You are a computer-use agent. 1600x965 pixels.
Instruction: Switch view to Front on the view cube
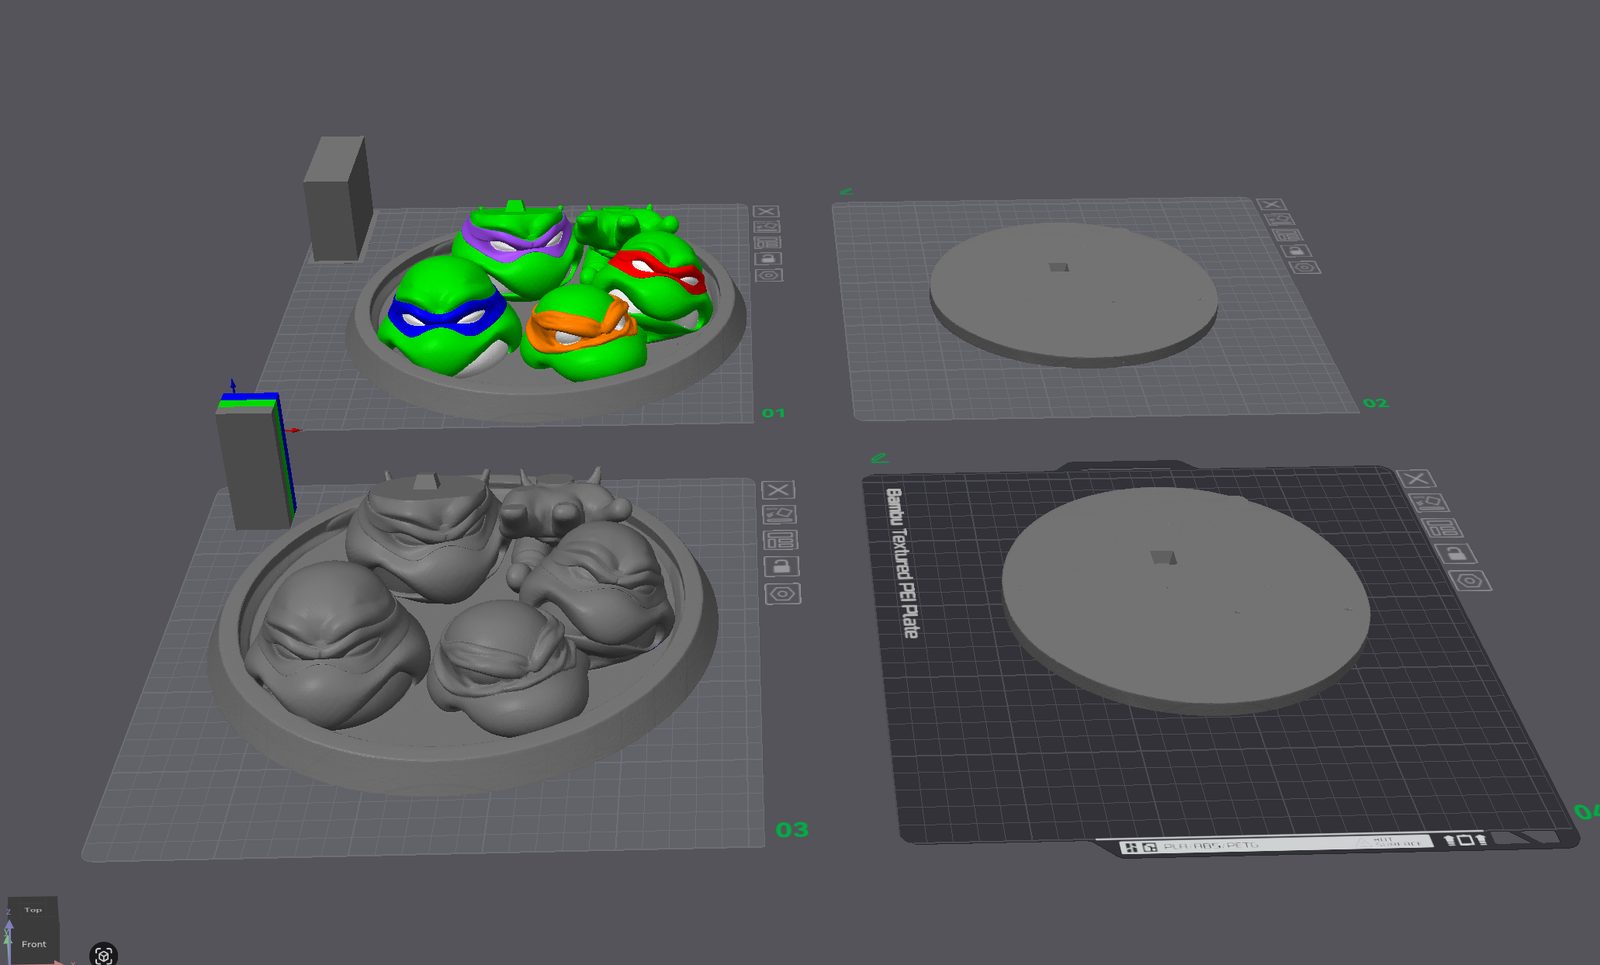click(34, 944)
